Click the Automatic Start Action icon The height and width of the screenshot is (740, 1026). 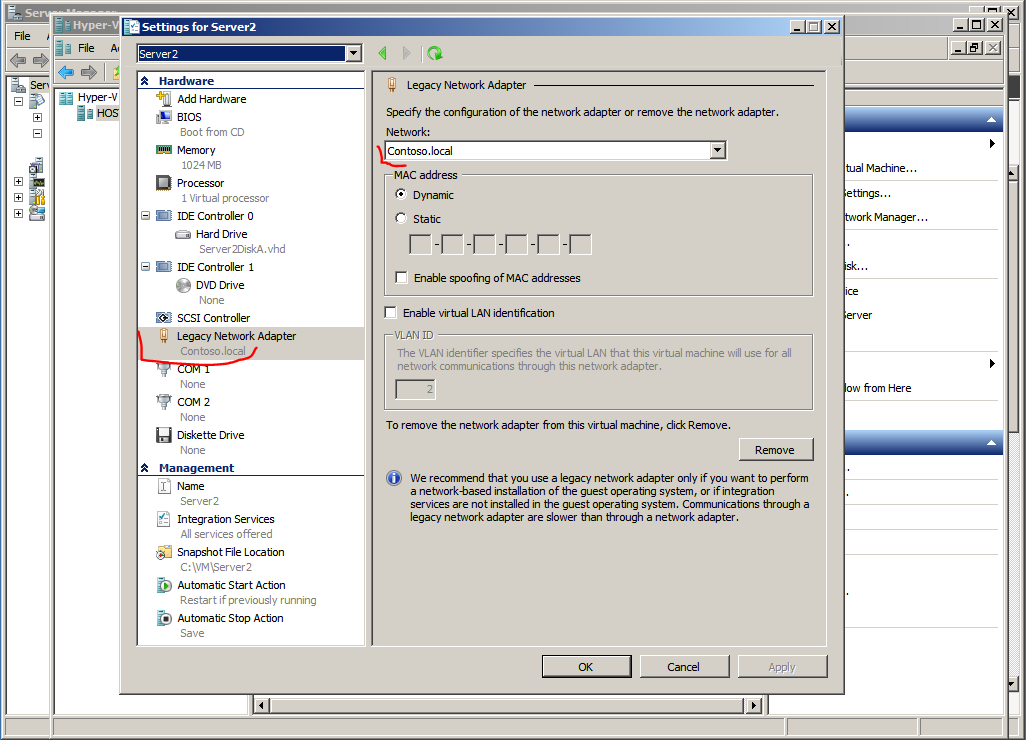[x=164, y=585]
